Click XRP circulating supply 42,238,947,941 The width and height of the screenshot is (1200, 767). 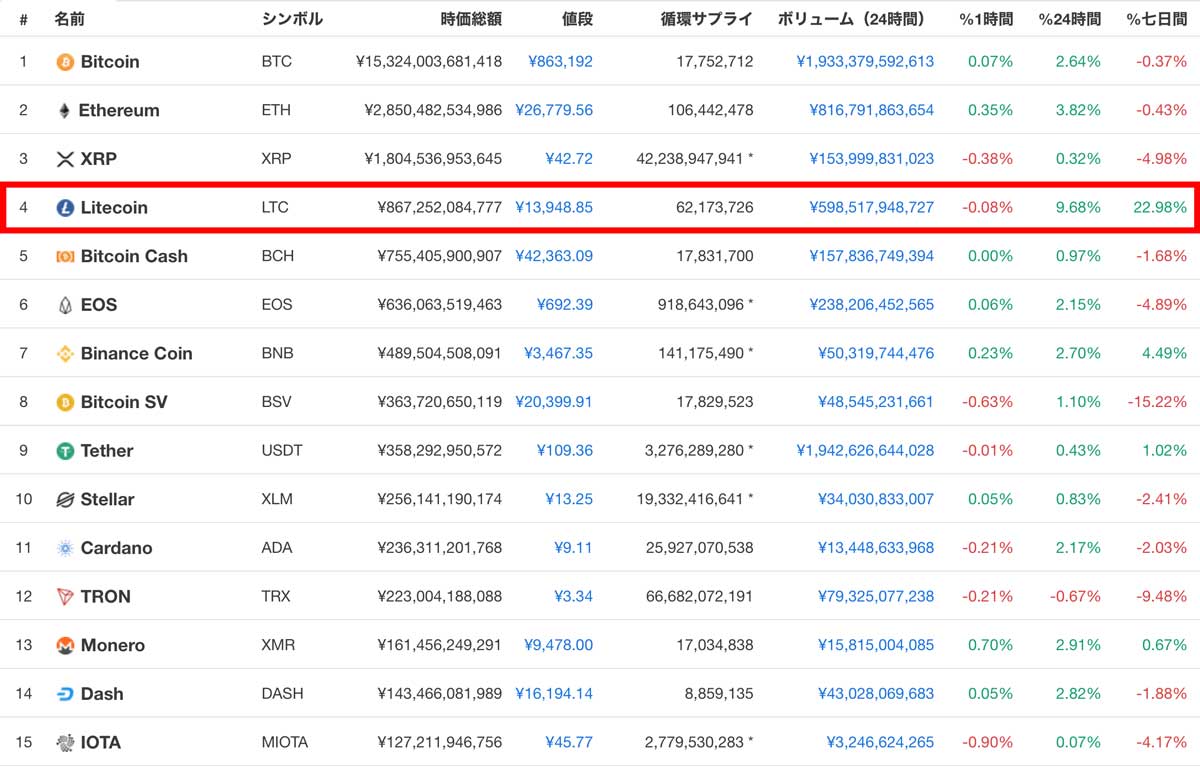tap(690, 159)
